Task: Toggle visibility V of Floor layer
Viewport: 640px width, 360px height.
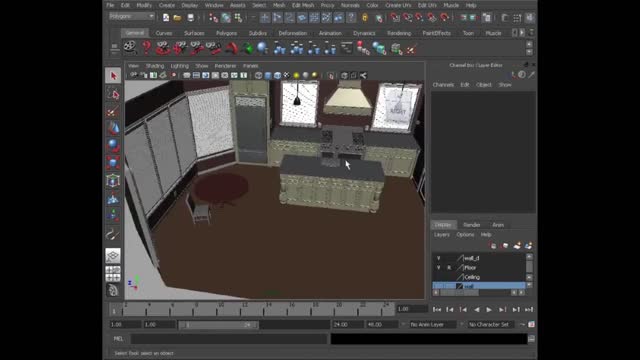Action: (439, 268)
